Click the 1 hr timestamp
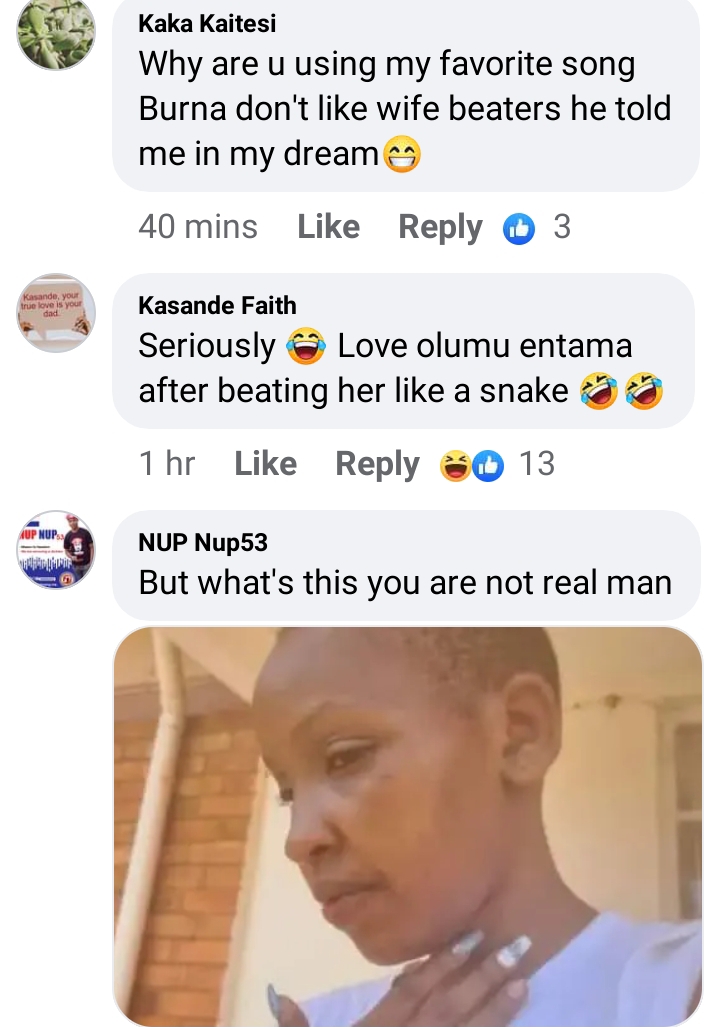 [167, 464]
